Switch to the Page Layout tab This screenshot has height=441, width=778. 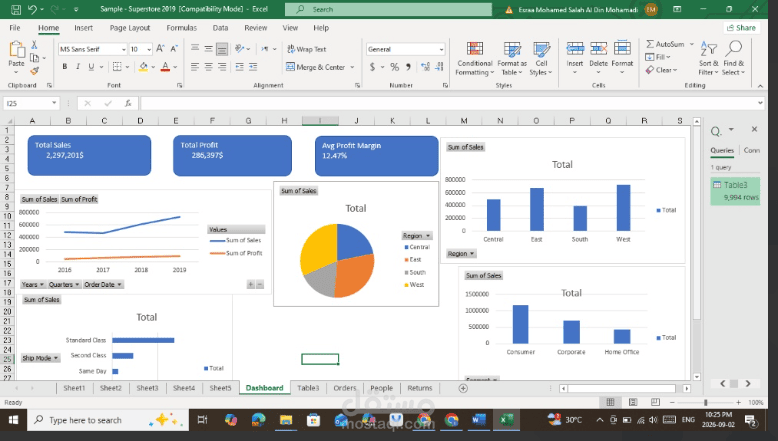(x=130, y=28)
